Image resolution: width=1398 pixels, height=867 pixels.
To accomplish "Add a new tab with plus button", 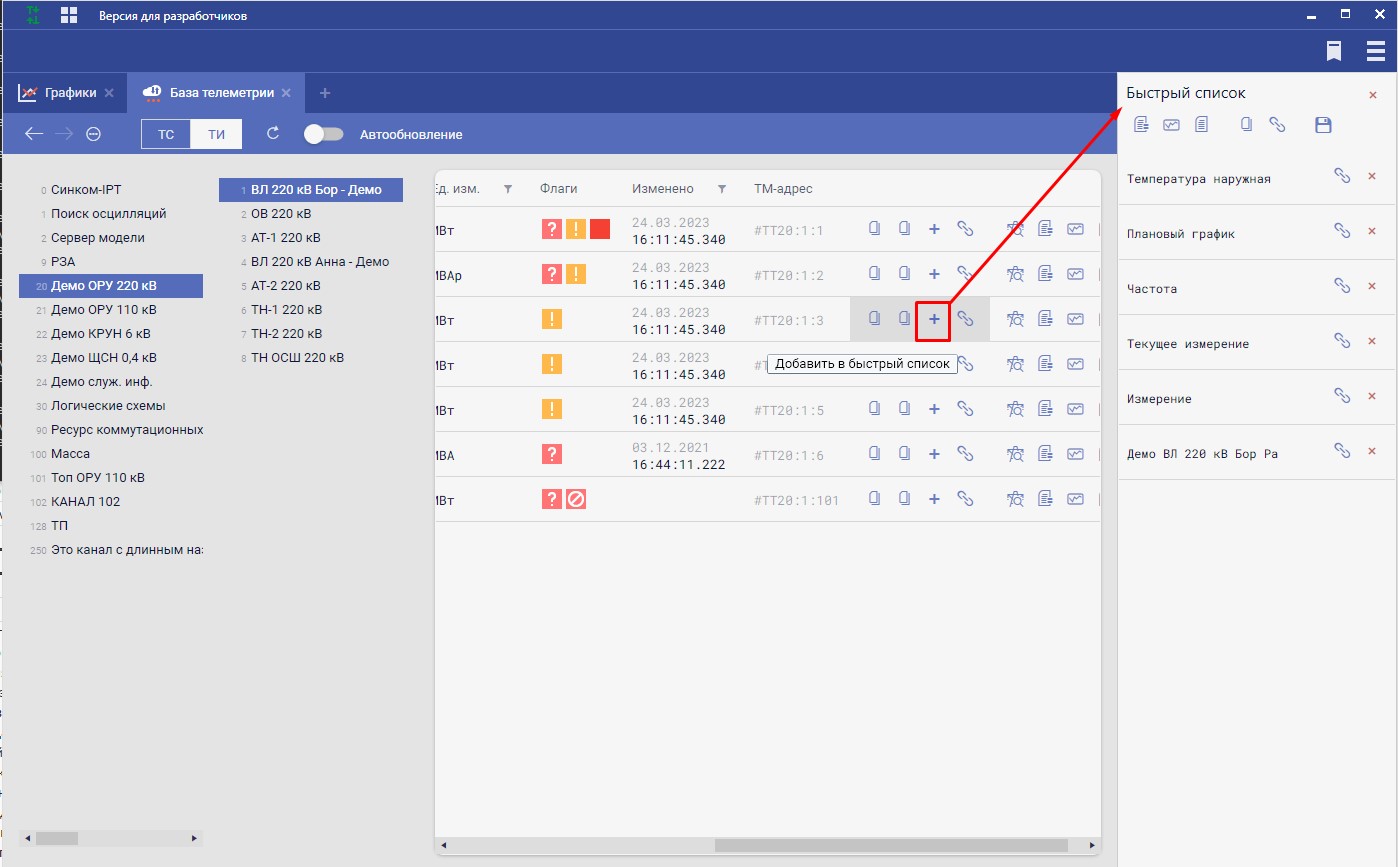I will pyautogui.click(x=324, y=93).
